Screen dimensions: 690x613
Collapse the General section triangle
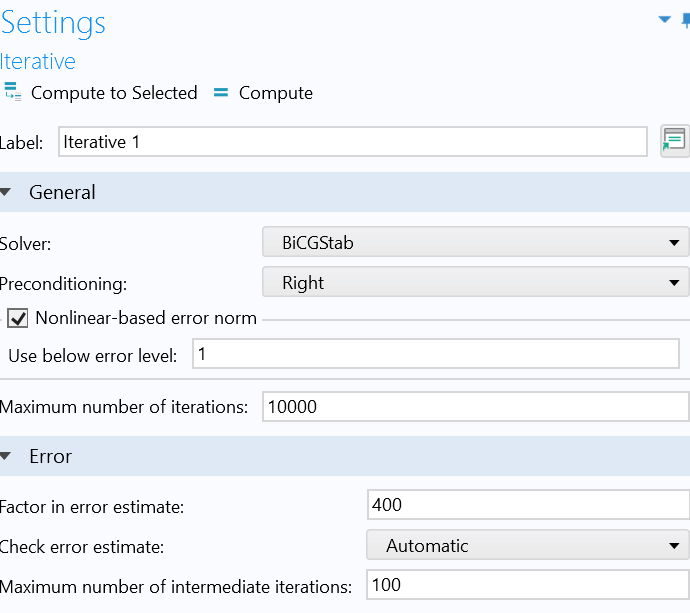point(7,193)
